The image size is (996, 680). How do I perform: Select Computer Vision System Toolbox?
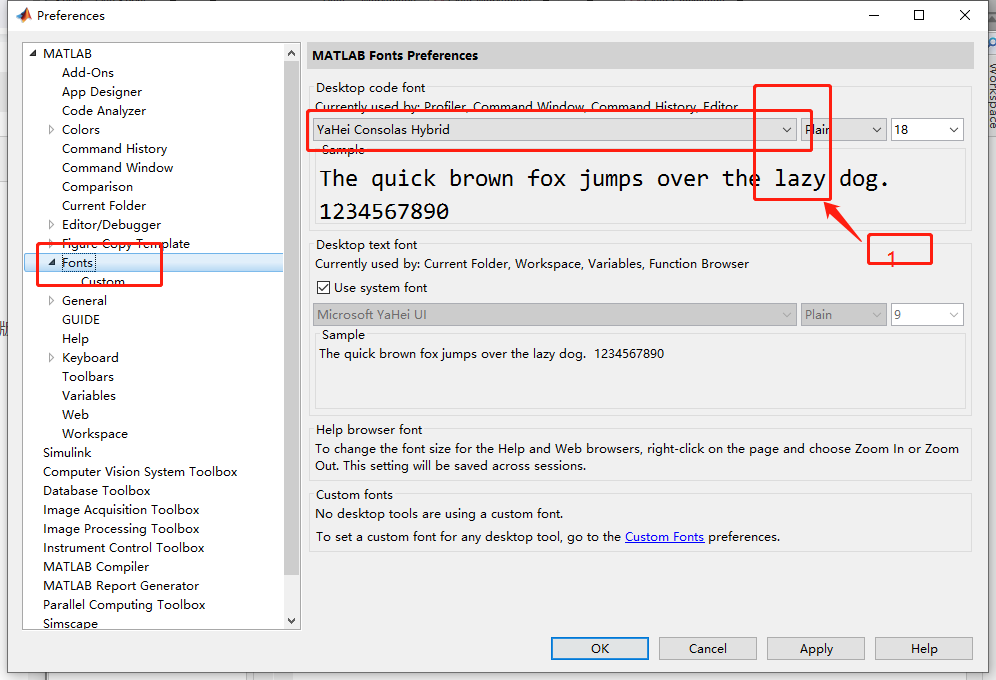140,472
